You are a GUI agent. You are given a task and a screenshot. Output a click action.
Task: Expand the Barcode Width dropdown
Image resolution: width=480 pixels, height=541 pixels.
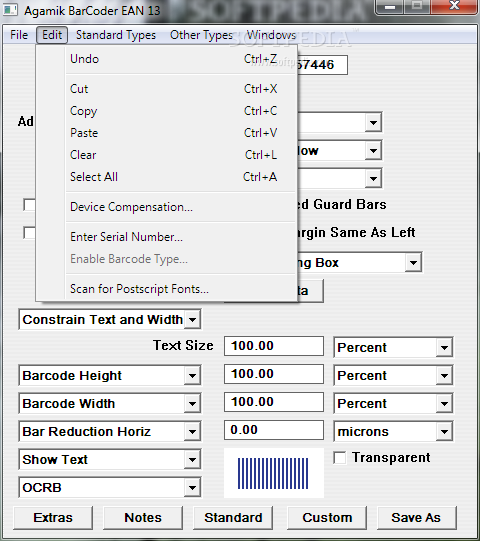(193, 403)
